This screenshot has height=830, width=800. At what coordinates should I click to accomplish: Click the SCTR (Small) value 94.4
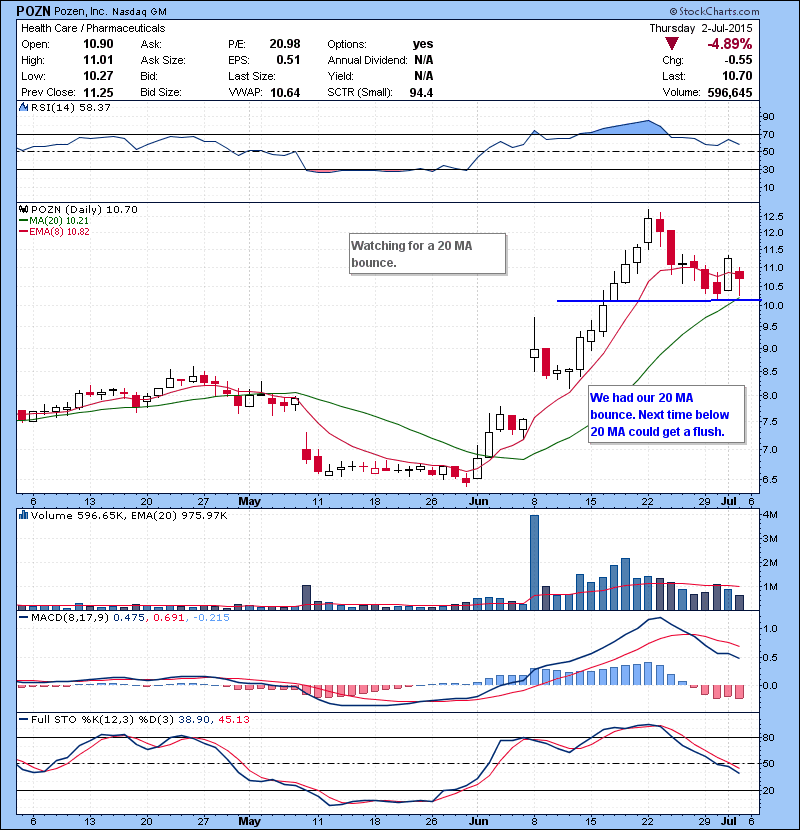tap(421, 93)
